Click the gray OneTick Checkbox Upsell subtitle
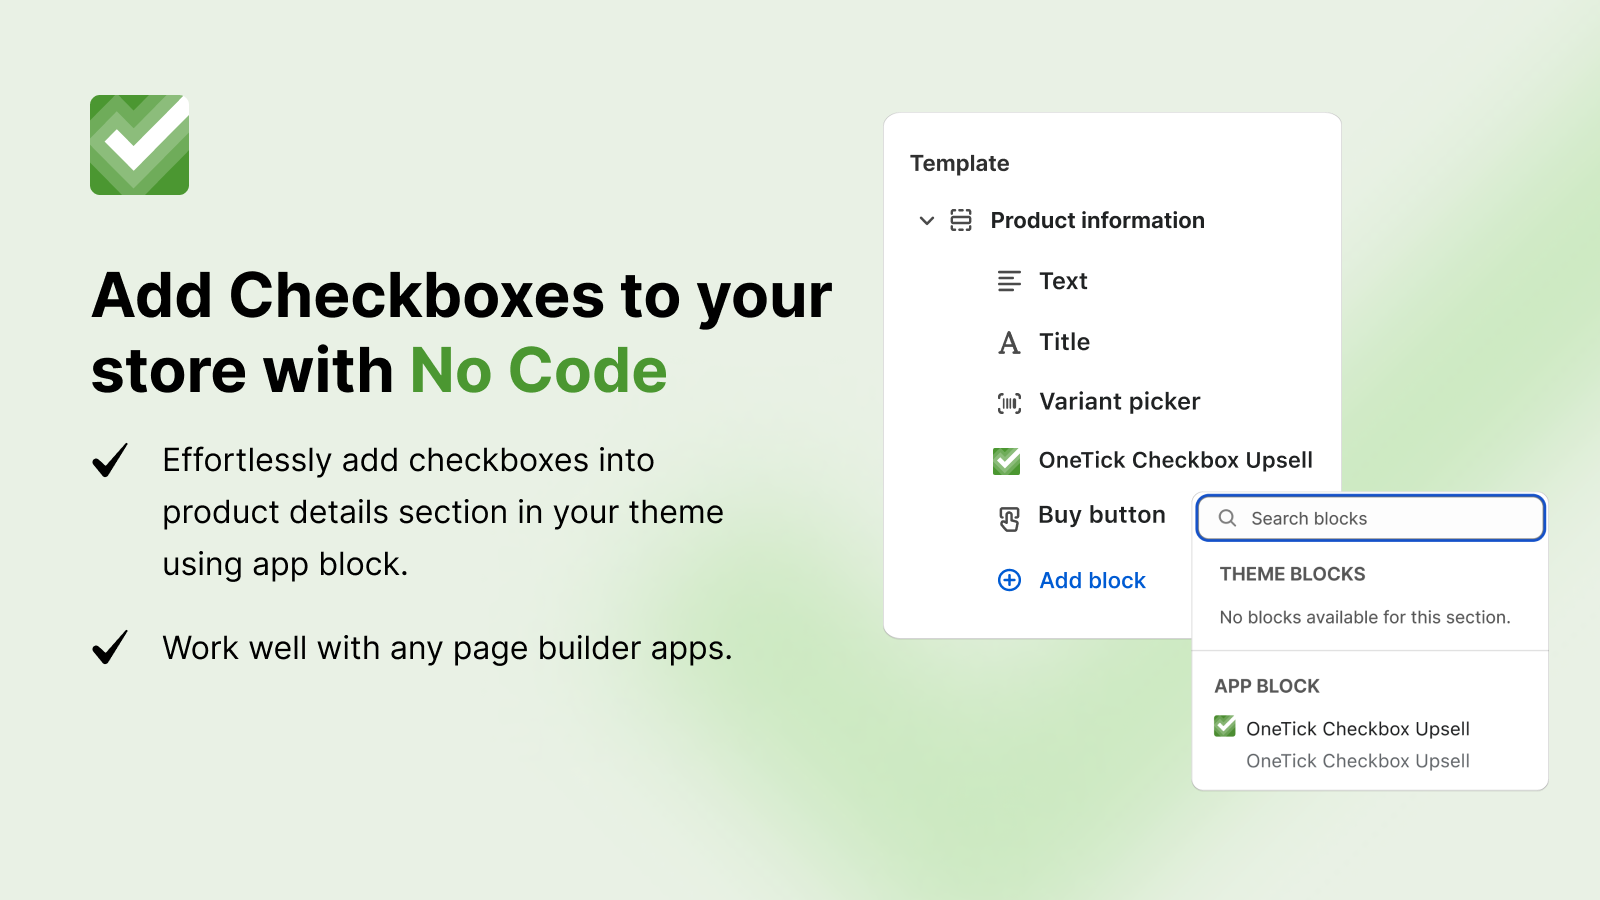This screenshot has width=1600, height=900. coord(1357,761)
